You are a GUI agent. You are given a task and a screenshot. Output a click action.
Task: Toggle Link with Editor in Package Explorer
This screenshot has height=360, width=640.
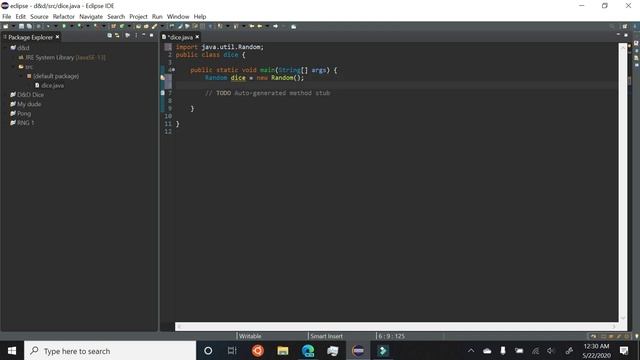point(117,36)
